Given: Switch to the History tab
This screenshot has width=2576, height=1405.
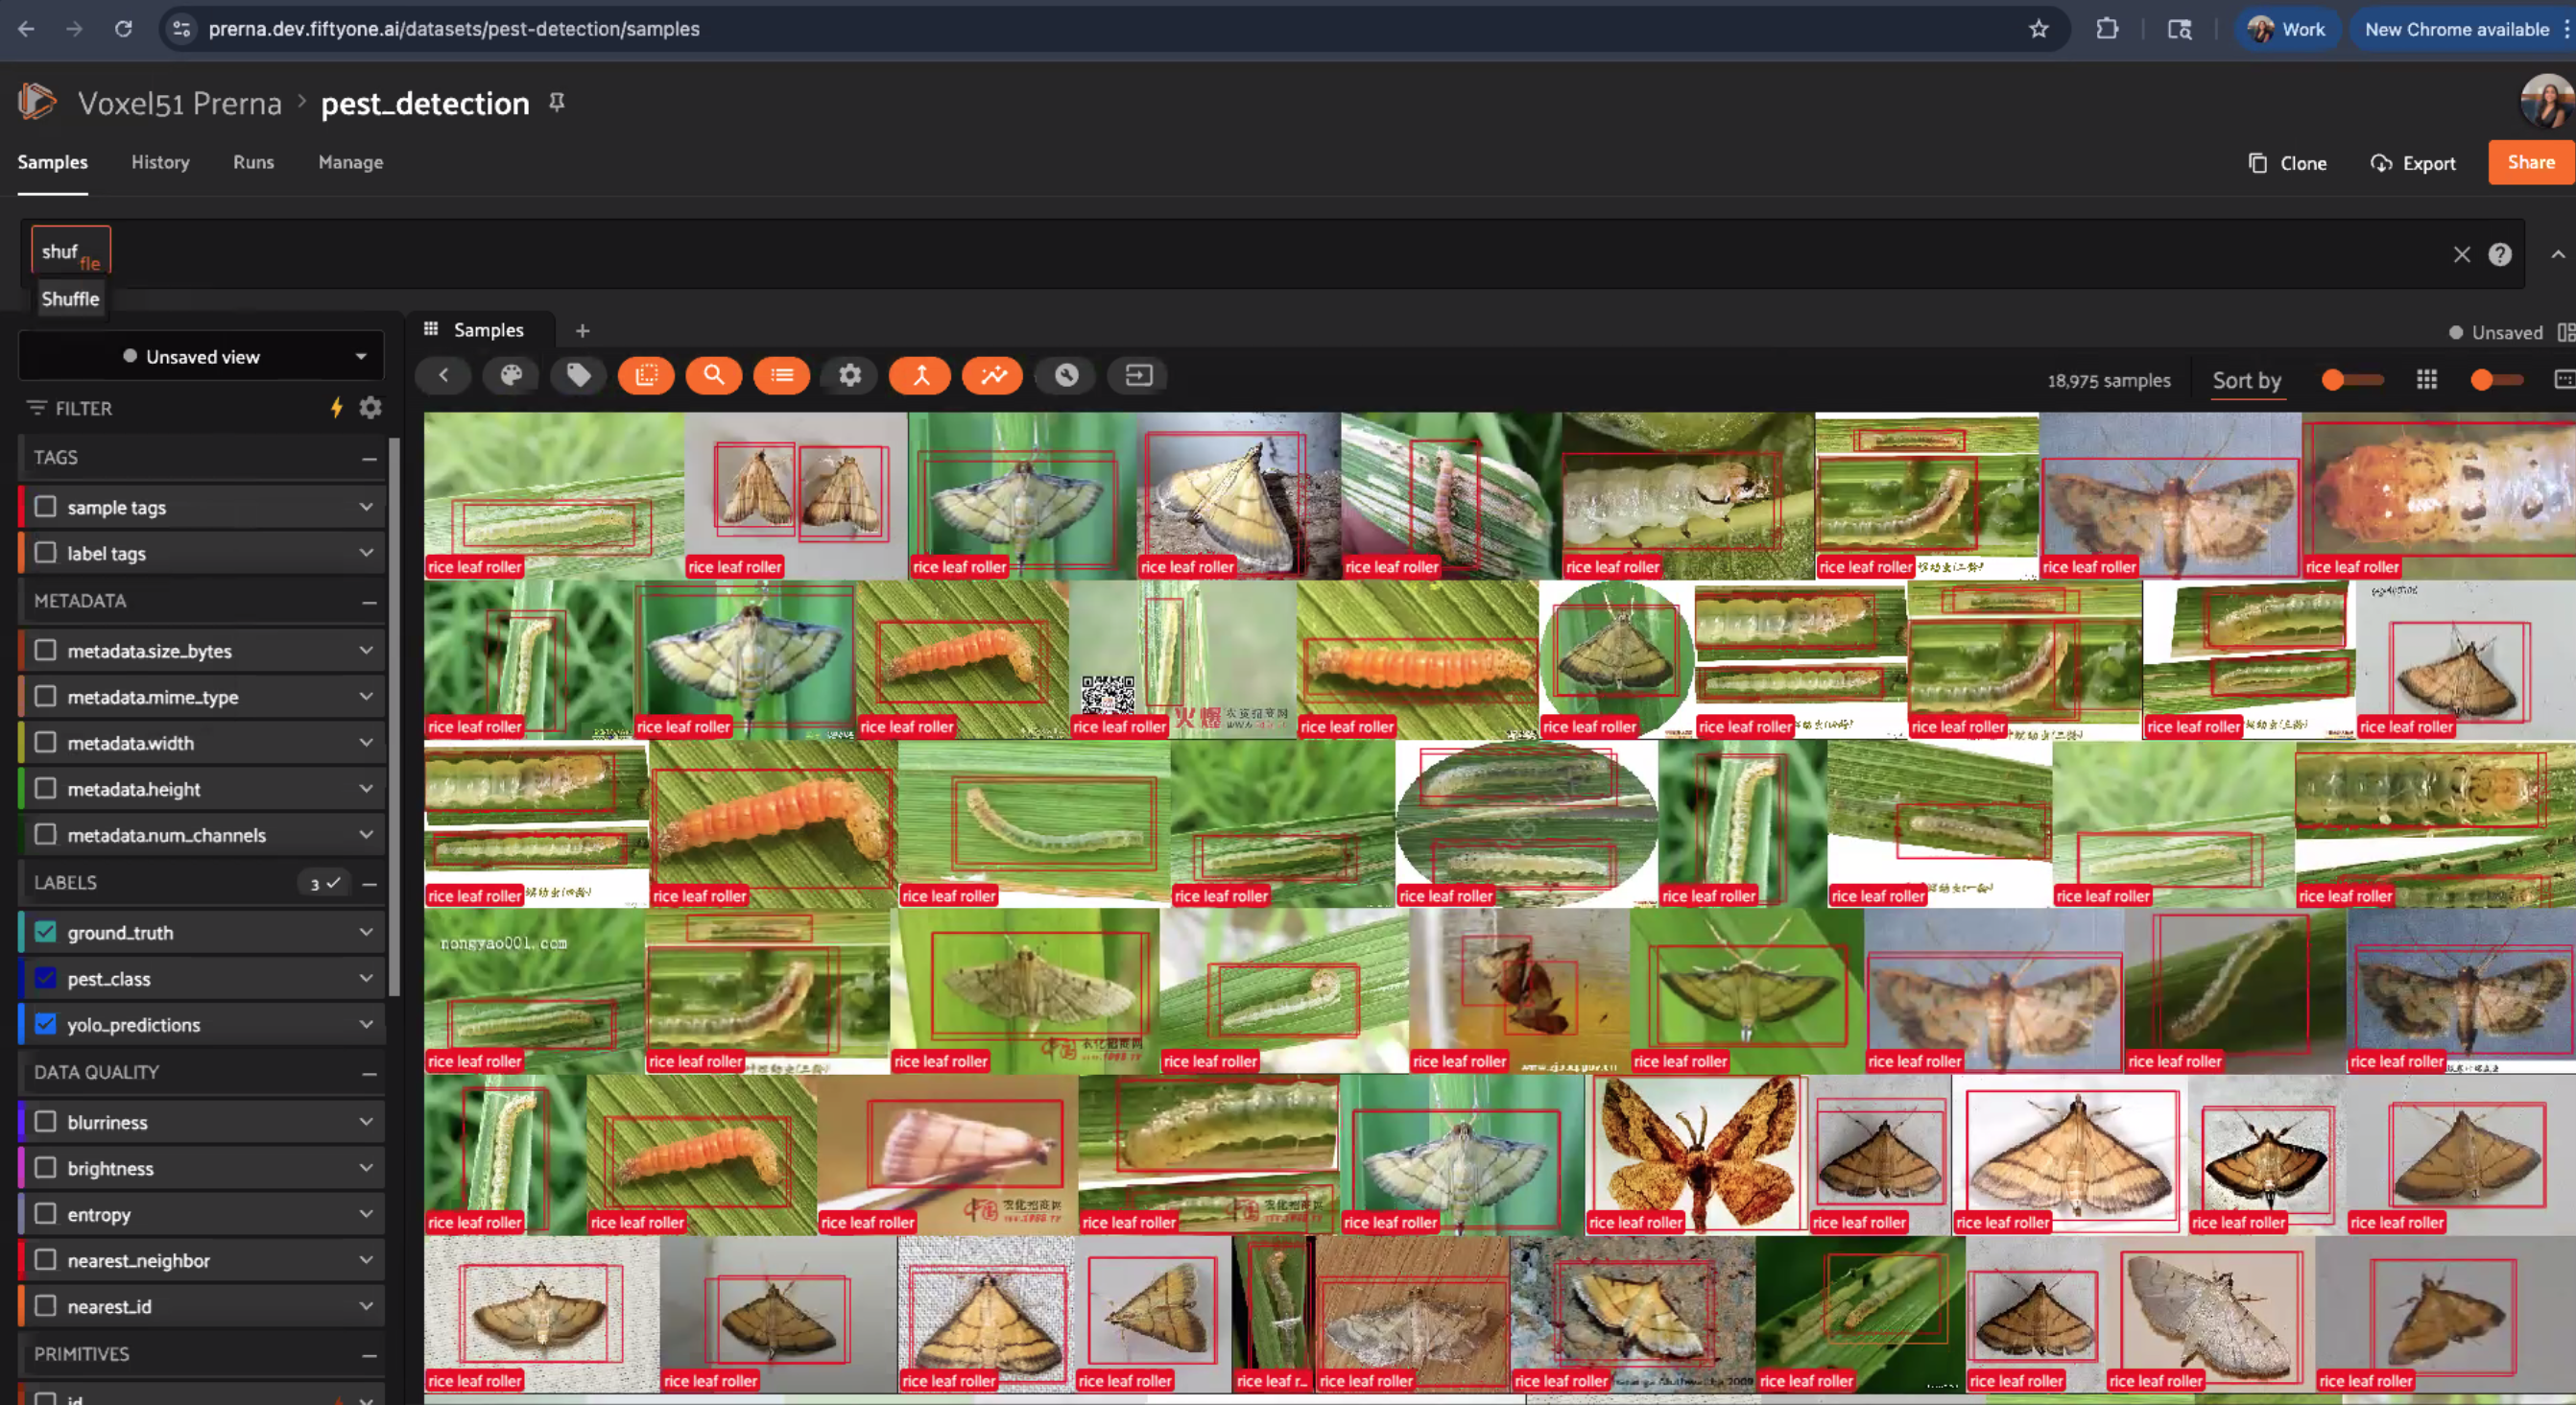Looking at the screenshot, I should pos(160,162).
